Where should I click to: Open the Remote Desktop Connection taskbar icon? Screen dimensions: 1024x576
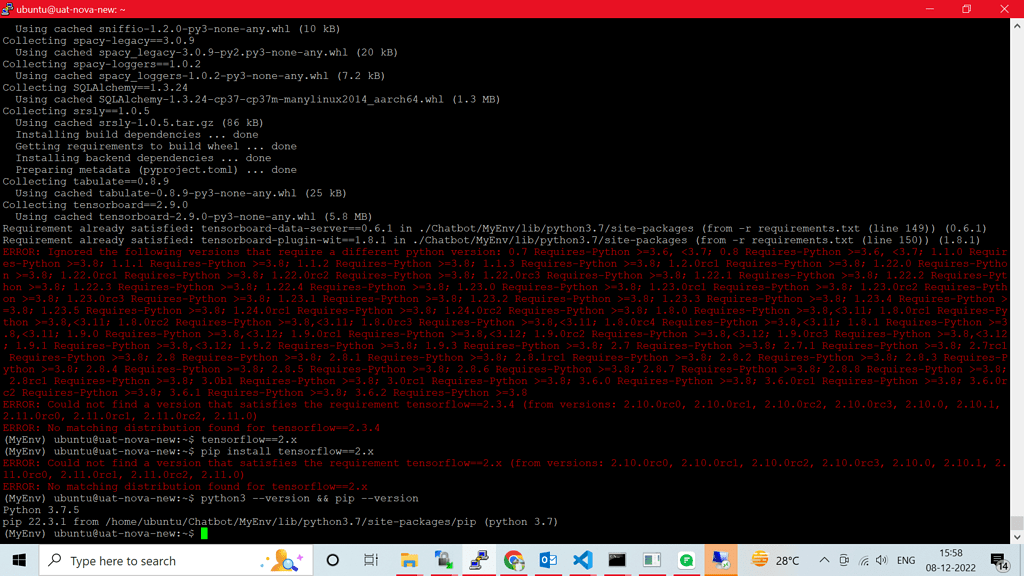478,560
